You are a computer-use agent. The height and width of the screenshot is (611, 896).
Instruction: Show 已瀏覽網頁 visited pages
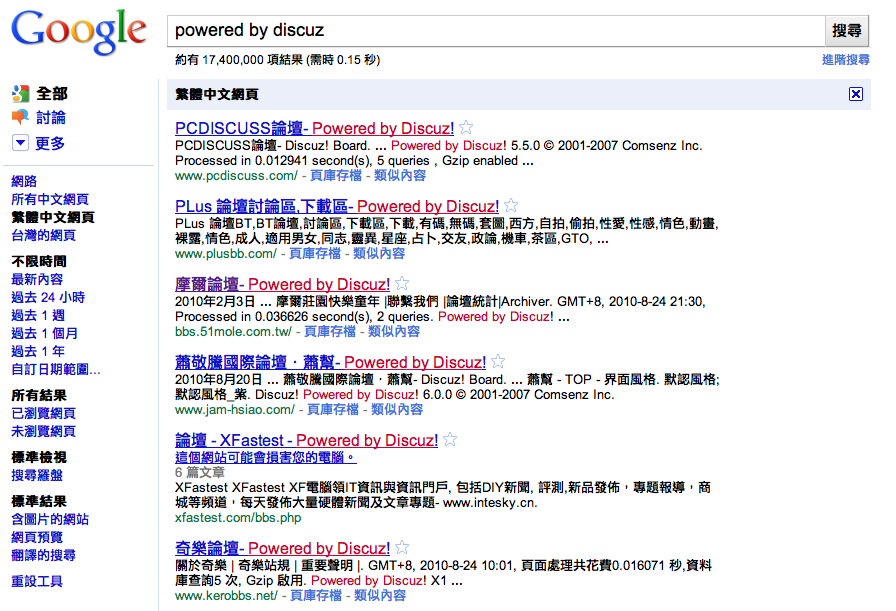[43, 413]
